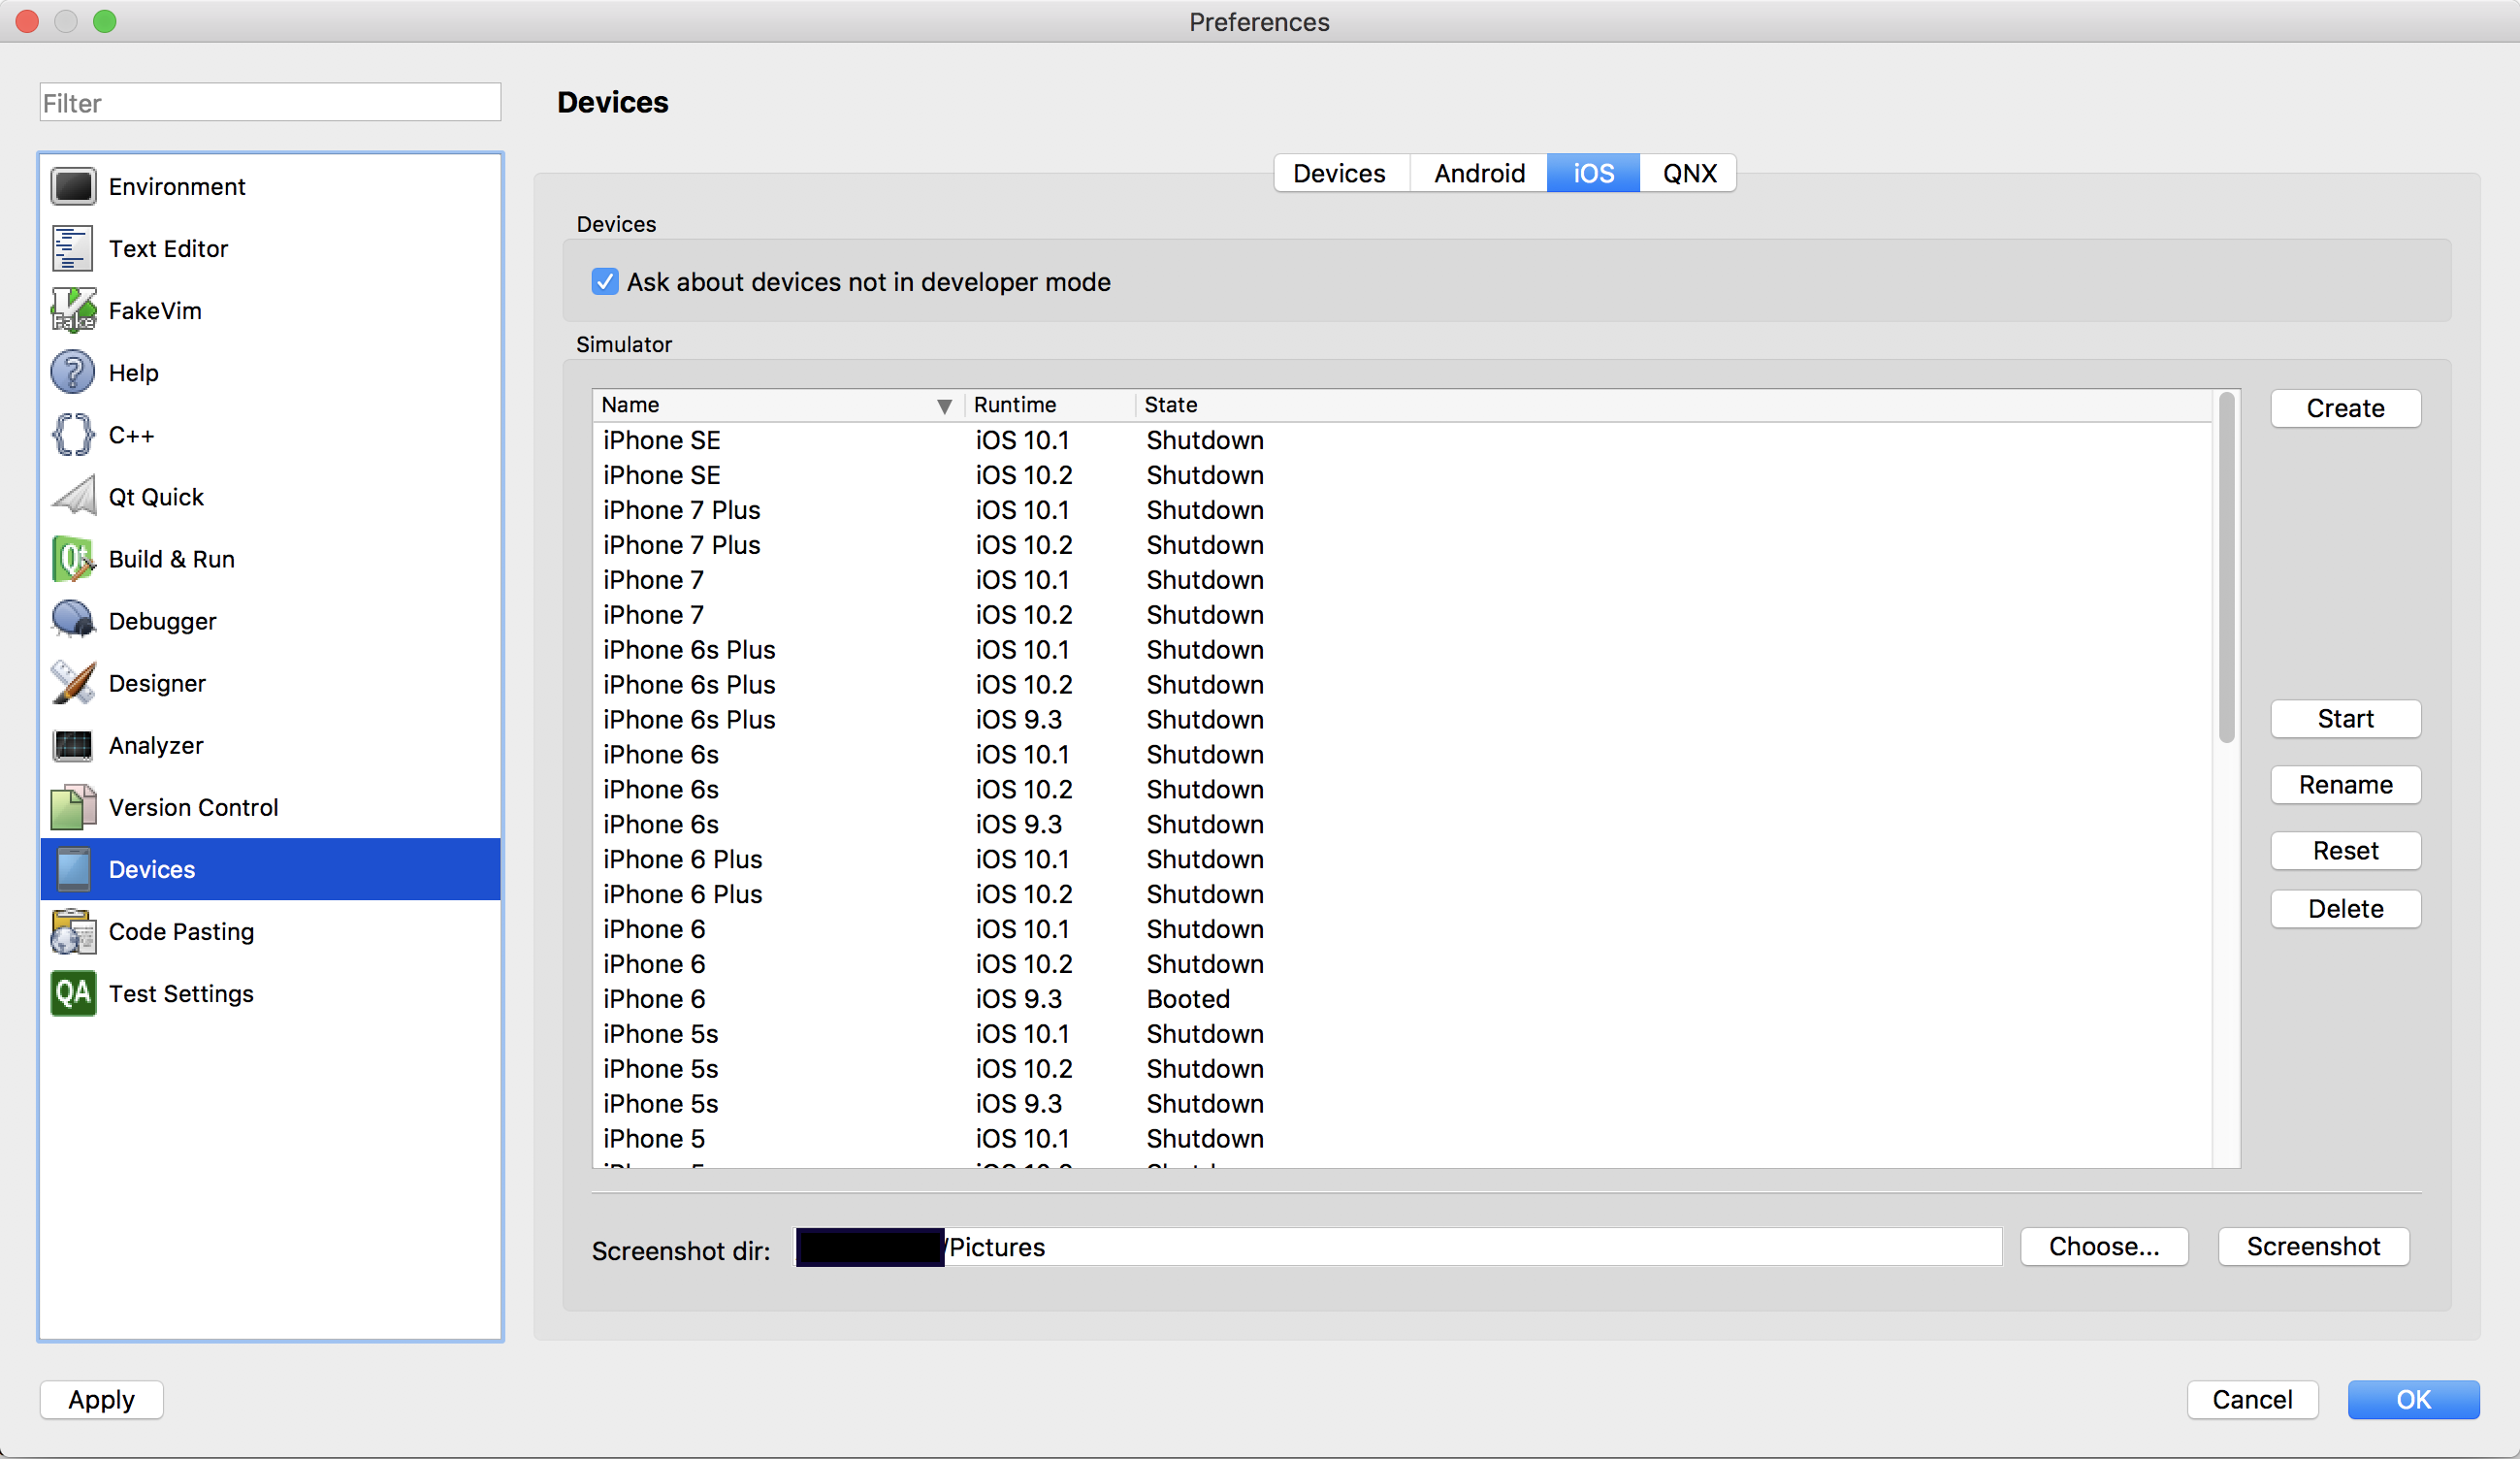Click the Environment icon in sidebar

pos(73,187)
